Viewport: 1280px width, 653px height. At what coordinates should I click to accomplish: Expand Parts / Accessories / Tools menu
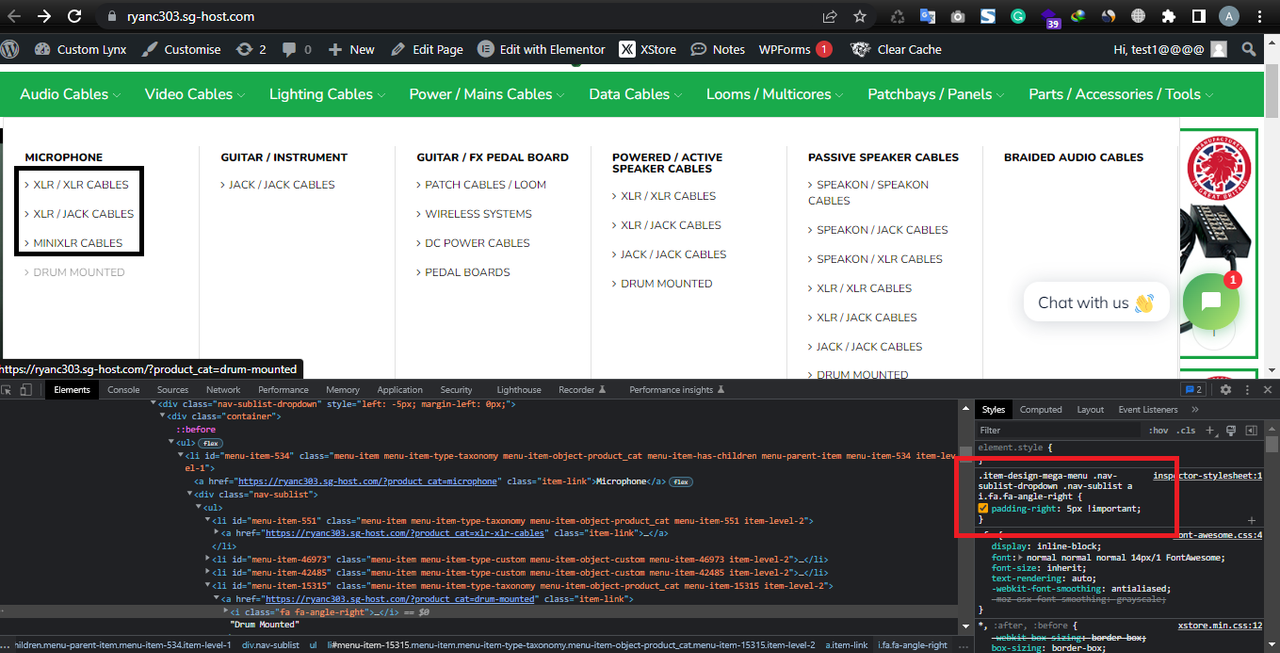click(x=1121, y=94)
